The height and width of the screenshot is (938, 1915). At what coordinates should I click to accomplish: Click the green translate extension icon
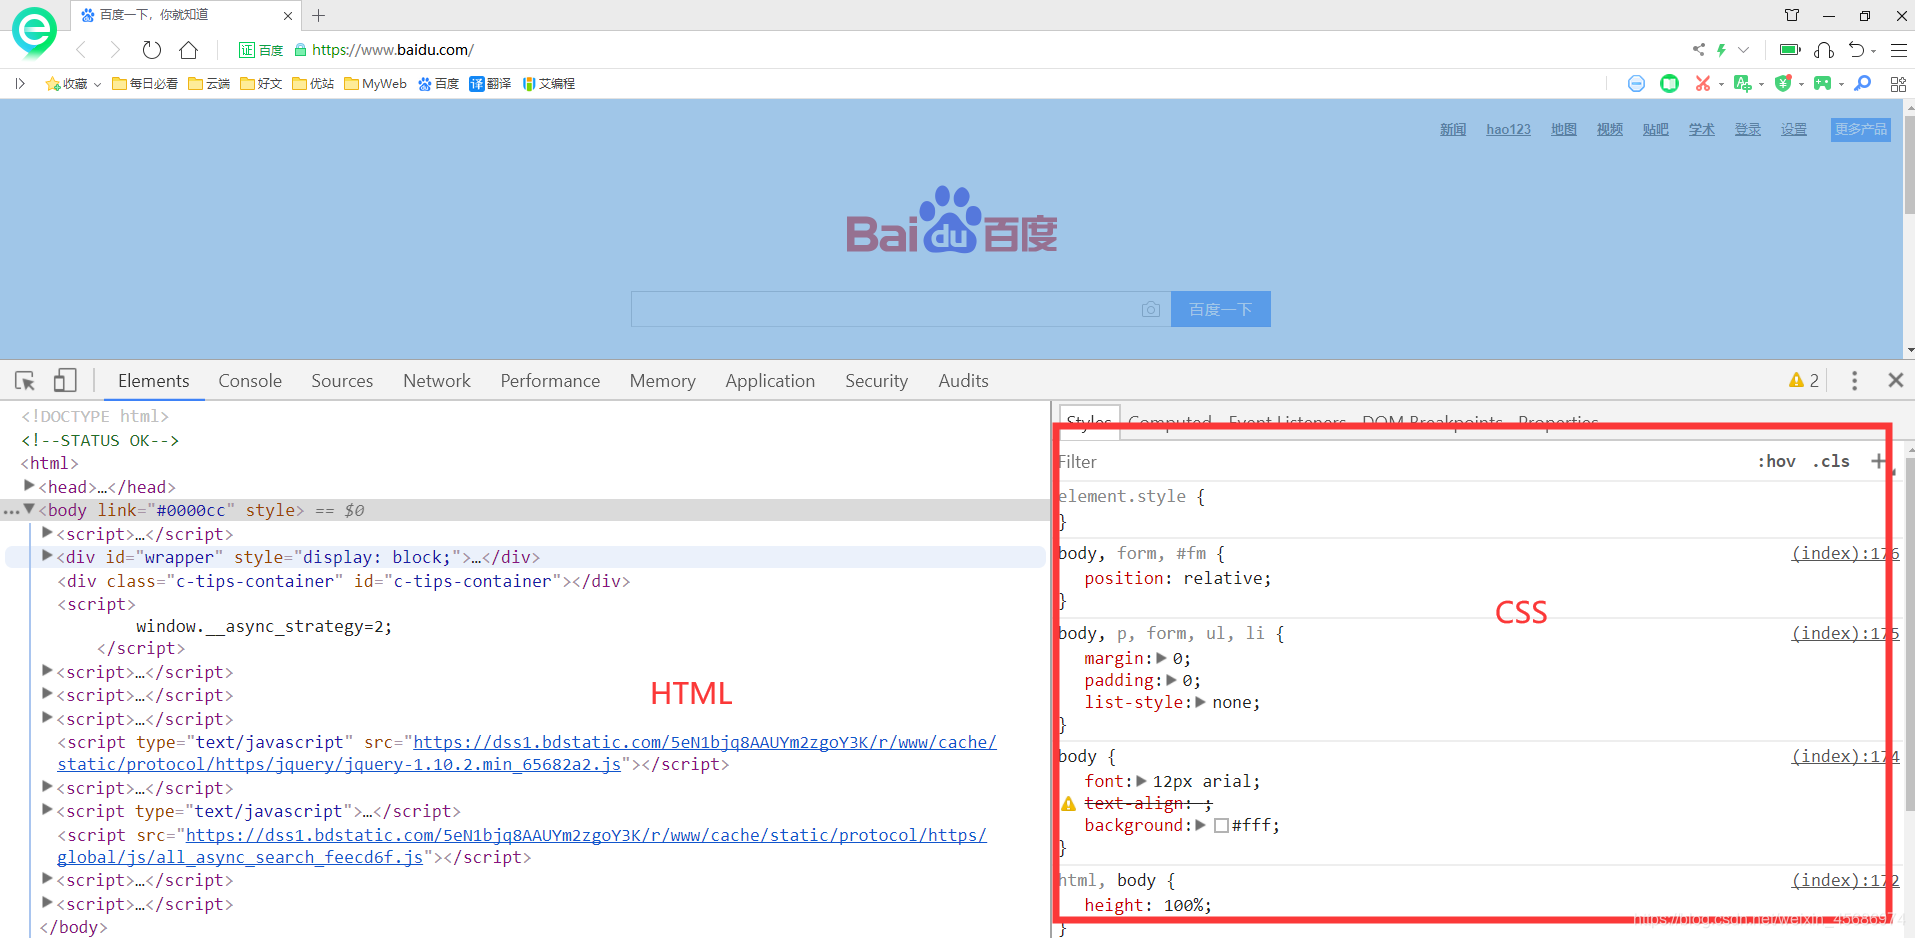coord(1742,83)
